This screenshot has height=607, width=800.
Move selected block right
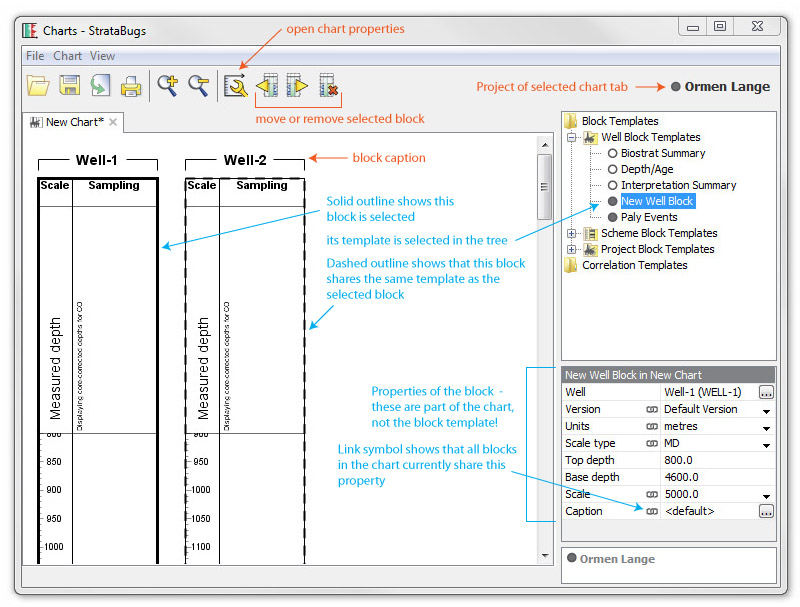(x=297, y=85)
